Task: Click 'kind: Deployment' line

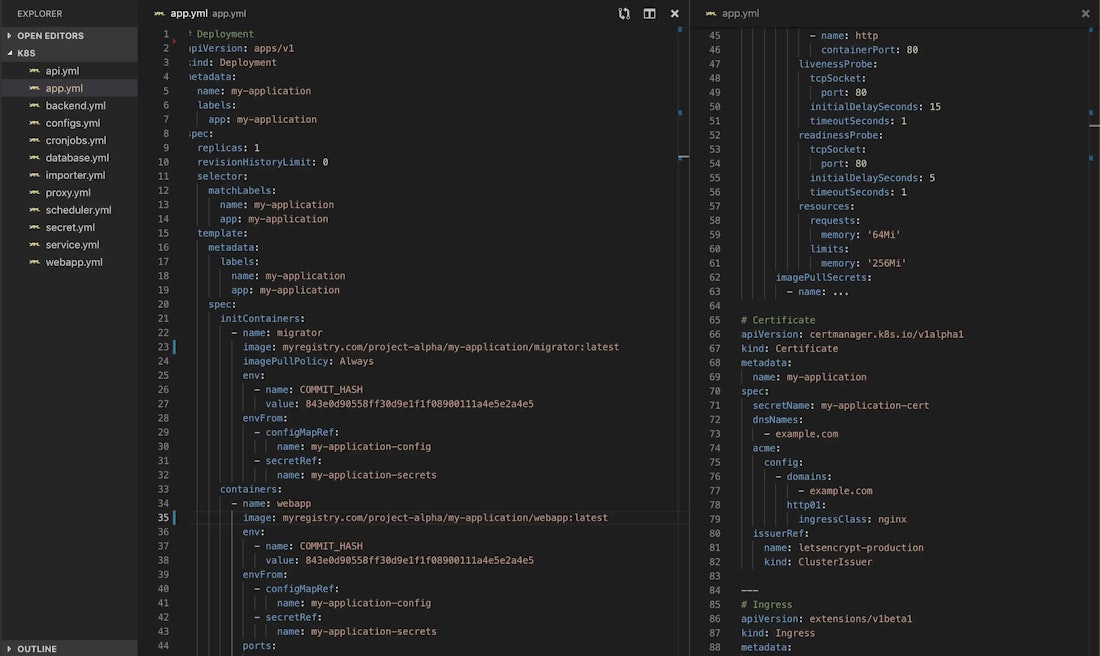Action: [233, 62]
